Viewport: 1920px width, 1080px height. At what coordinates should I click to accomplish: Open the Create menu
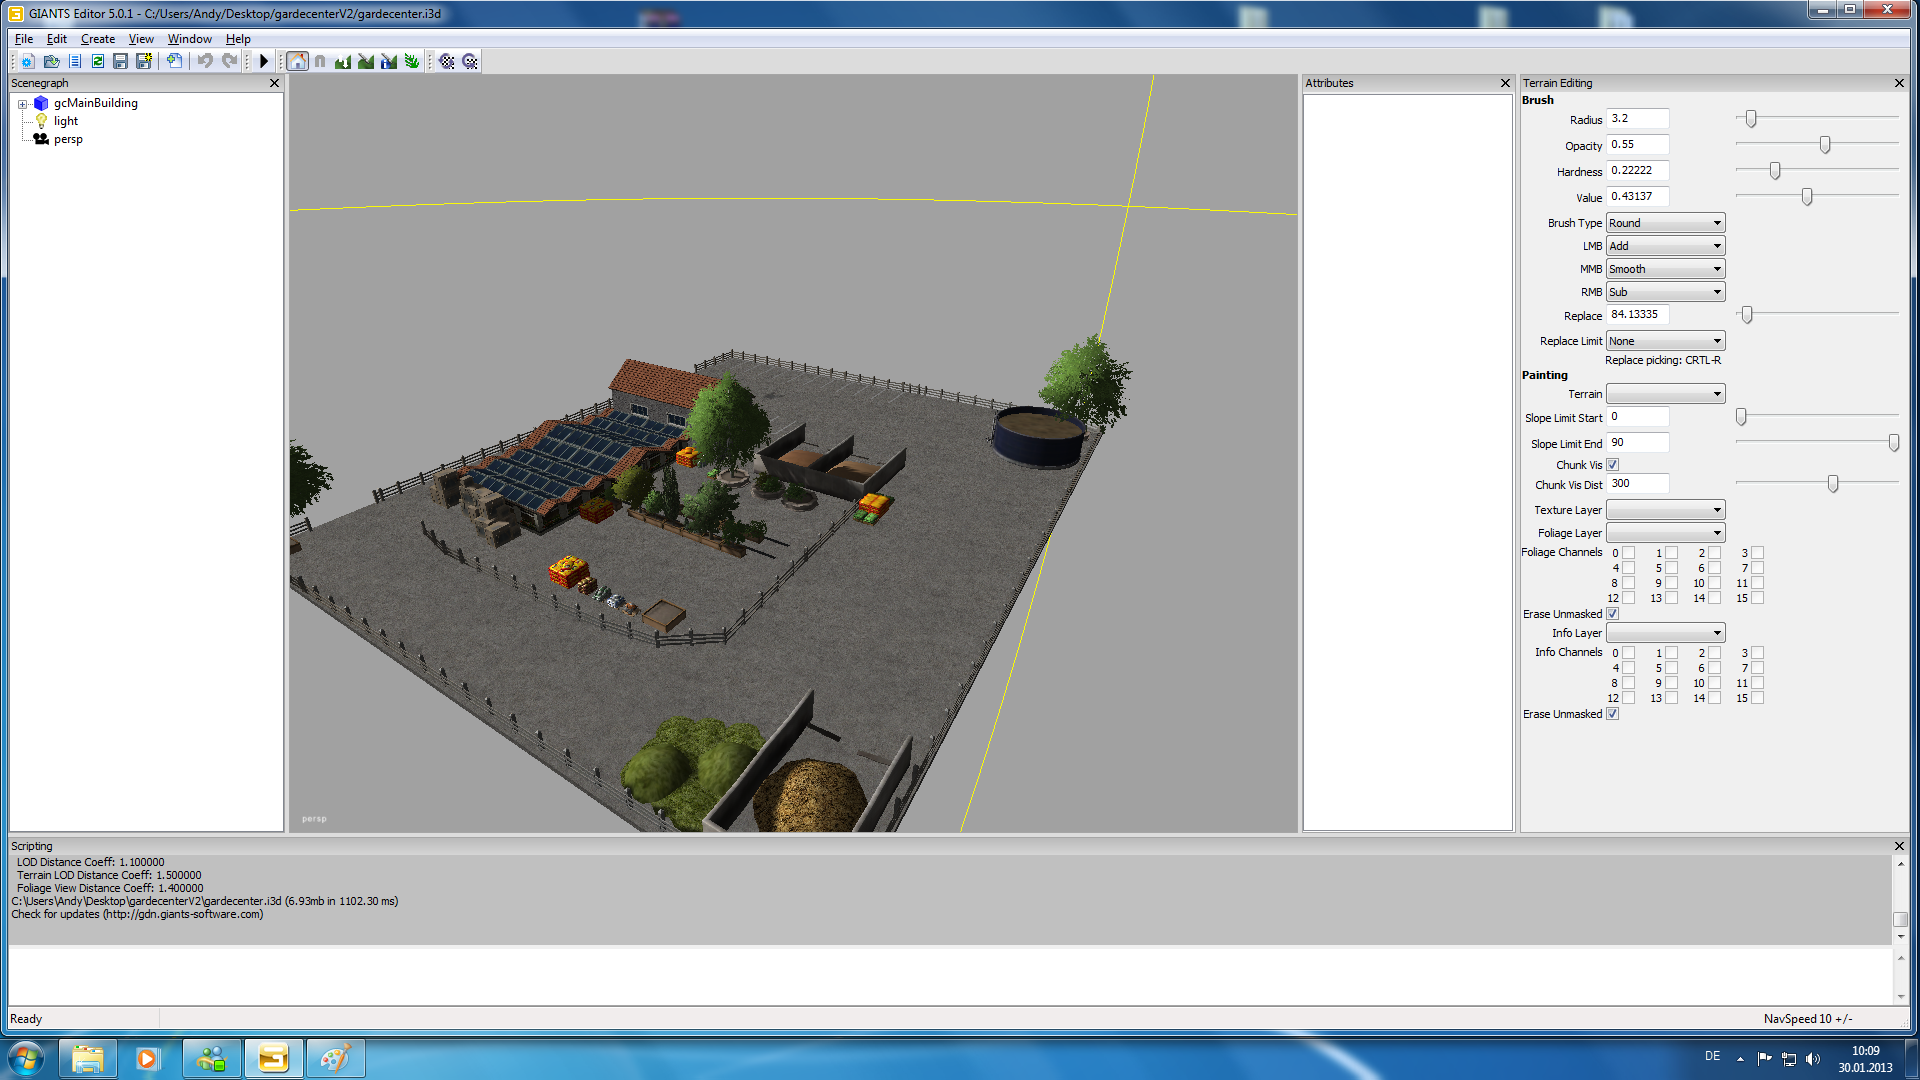98,39
